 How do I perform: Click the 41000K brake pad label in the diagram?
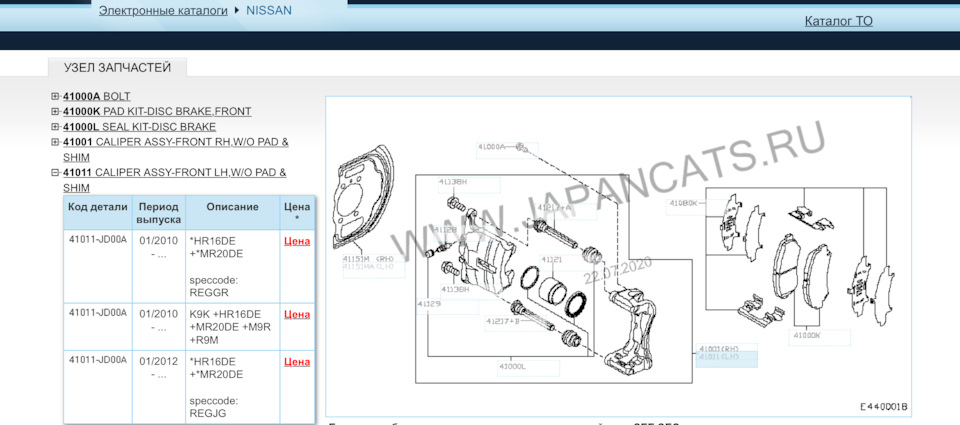(x=806, y=336)
